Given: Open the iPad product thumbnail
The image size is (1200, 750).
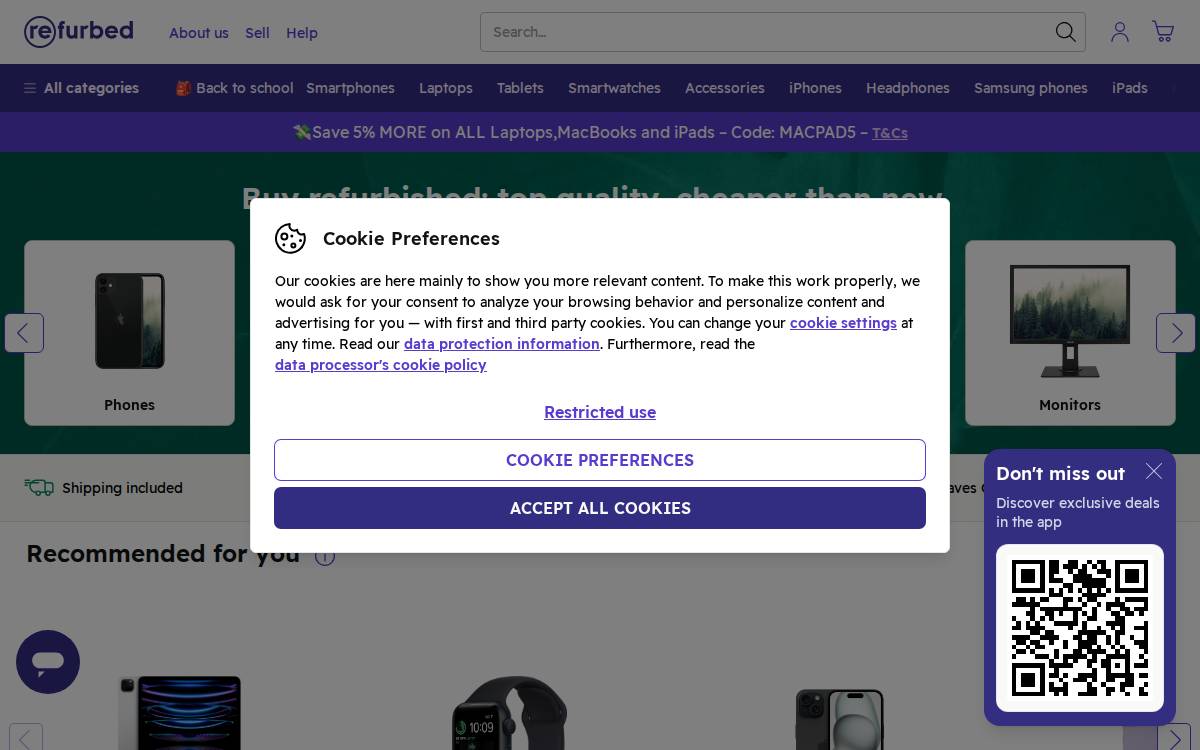Looking at the screenshot, I should pos(180,713).
